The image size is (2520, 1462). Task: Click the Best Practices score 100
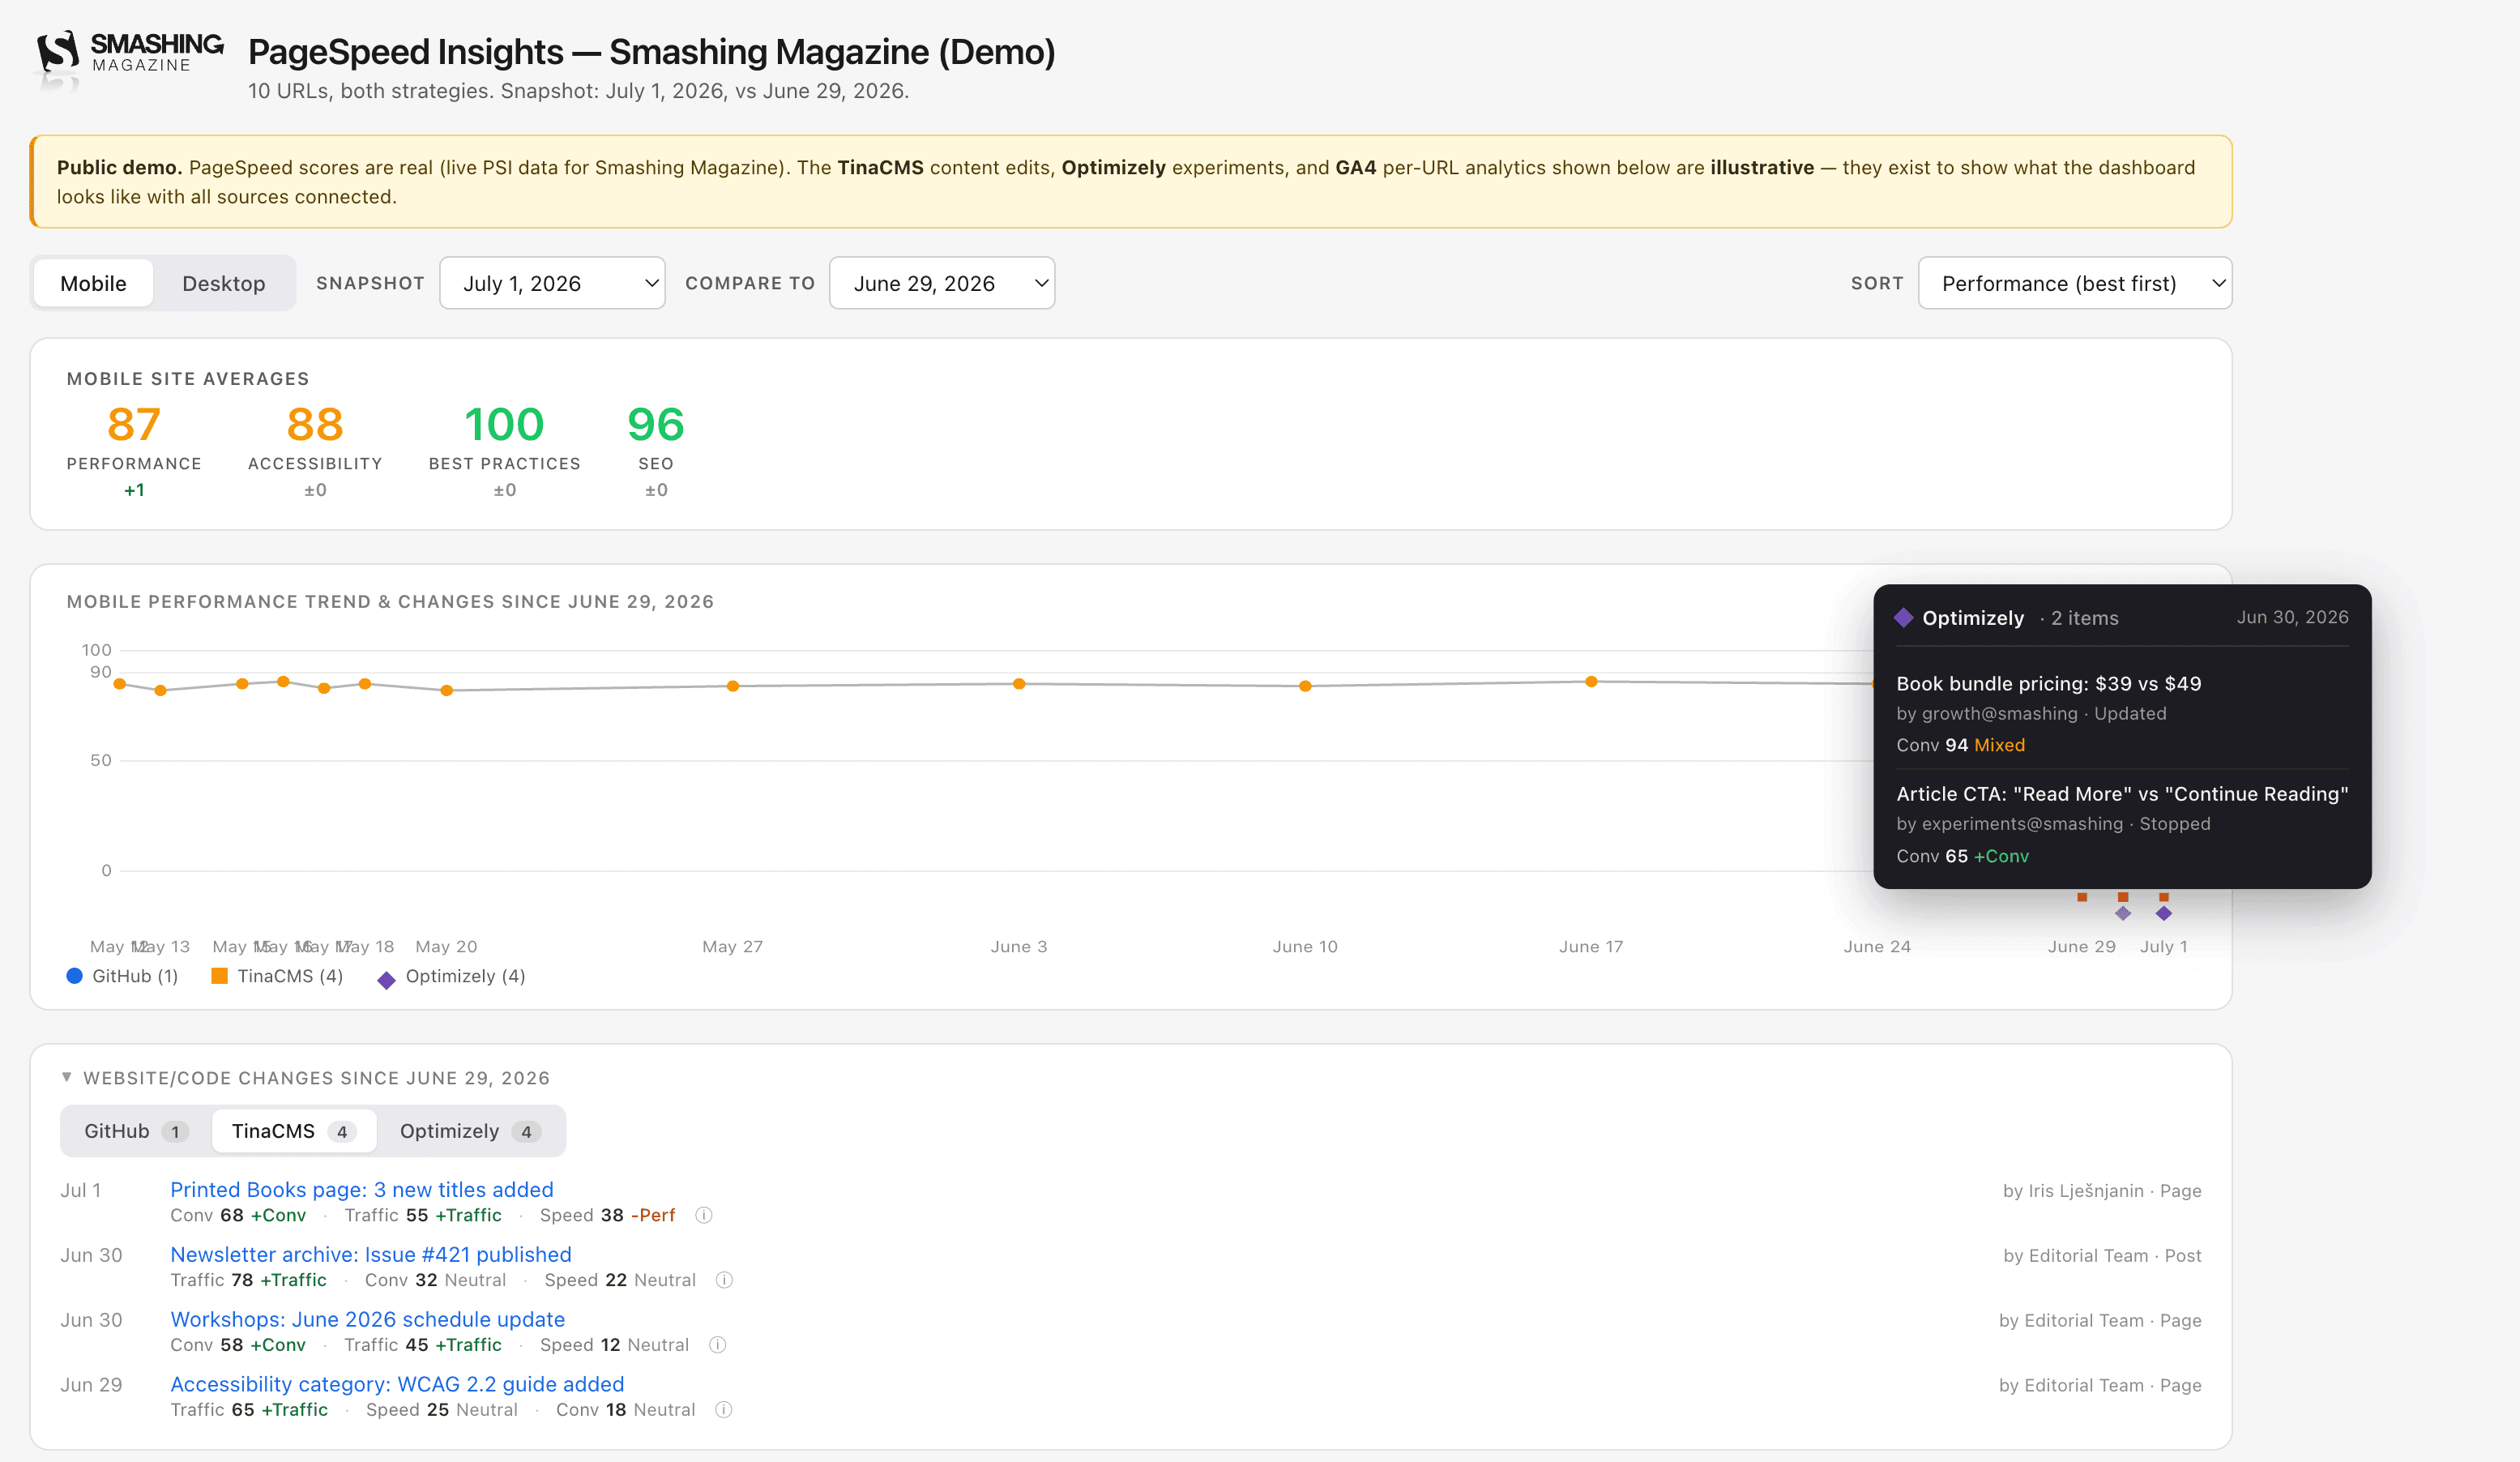tap(504, 424)
